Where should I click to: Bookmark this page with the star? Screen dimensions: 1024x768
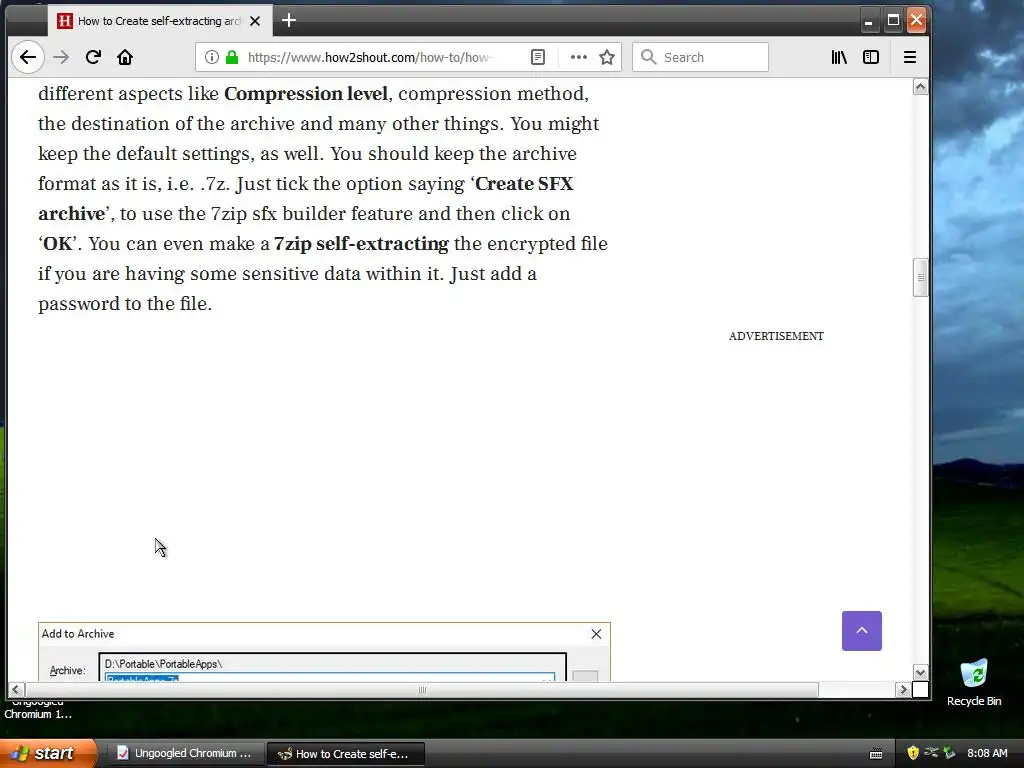coord(607,57)
